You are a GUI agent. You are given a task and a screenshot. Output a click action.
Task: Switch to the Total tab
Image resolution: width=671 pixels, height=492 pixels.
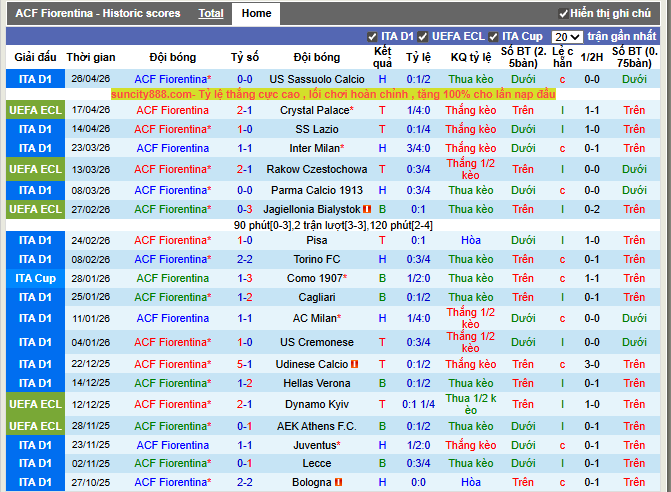coord(211,13)
